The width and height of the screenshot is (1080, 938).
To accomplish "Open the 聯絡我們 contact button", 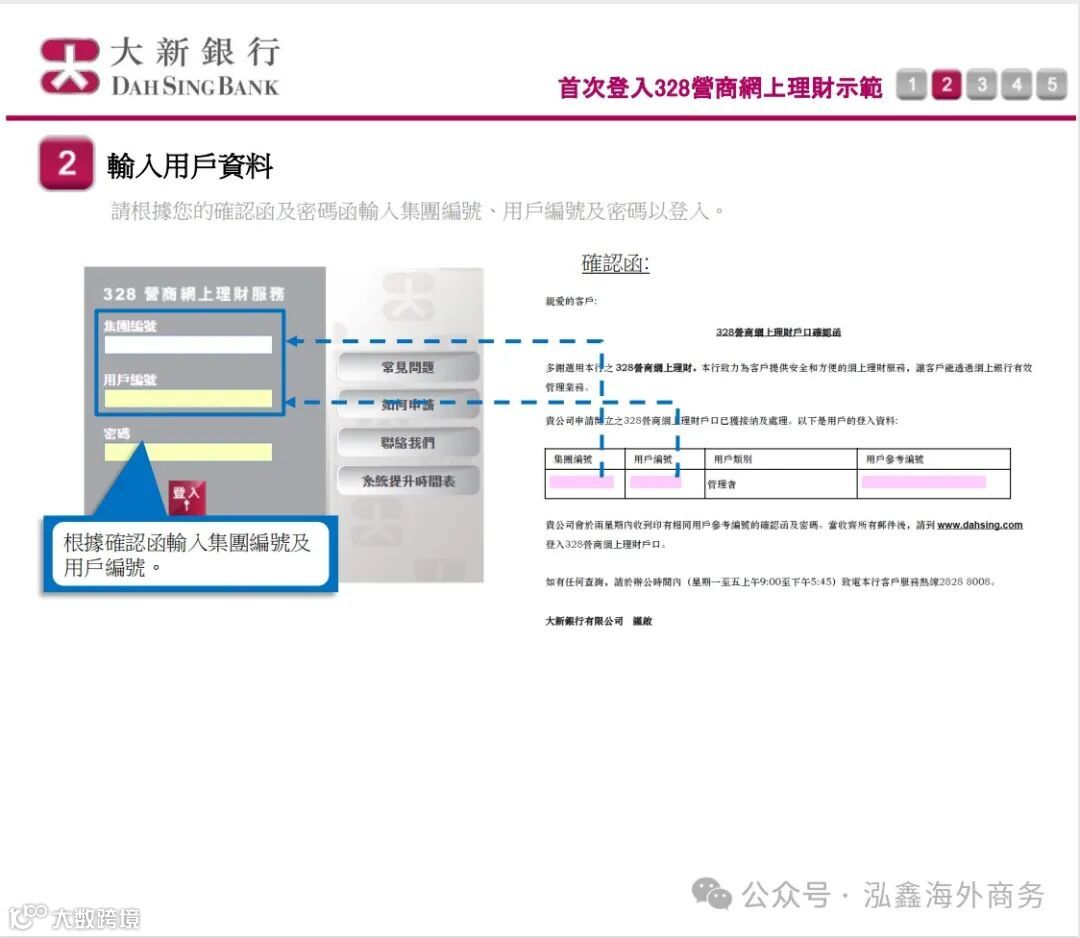I will 408,442.
